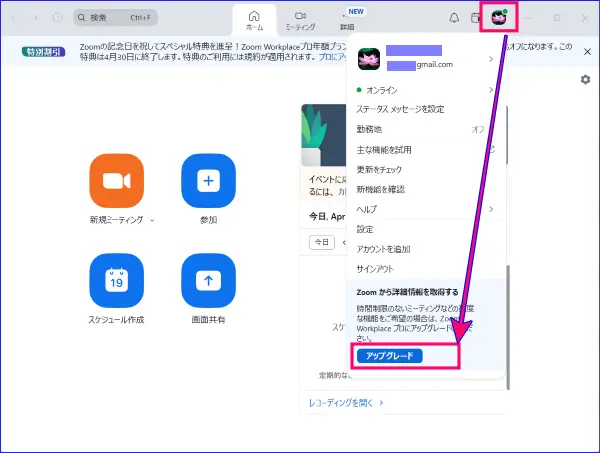Go back with the left arrow icon
The height and width of the screenshot is (453, 600).
tap(14, 18)
